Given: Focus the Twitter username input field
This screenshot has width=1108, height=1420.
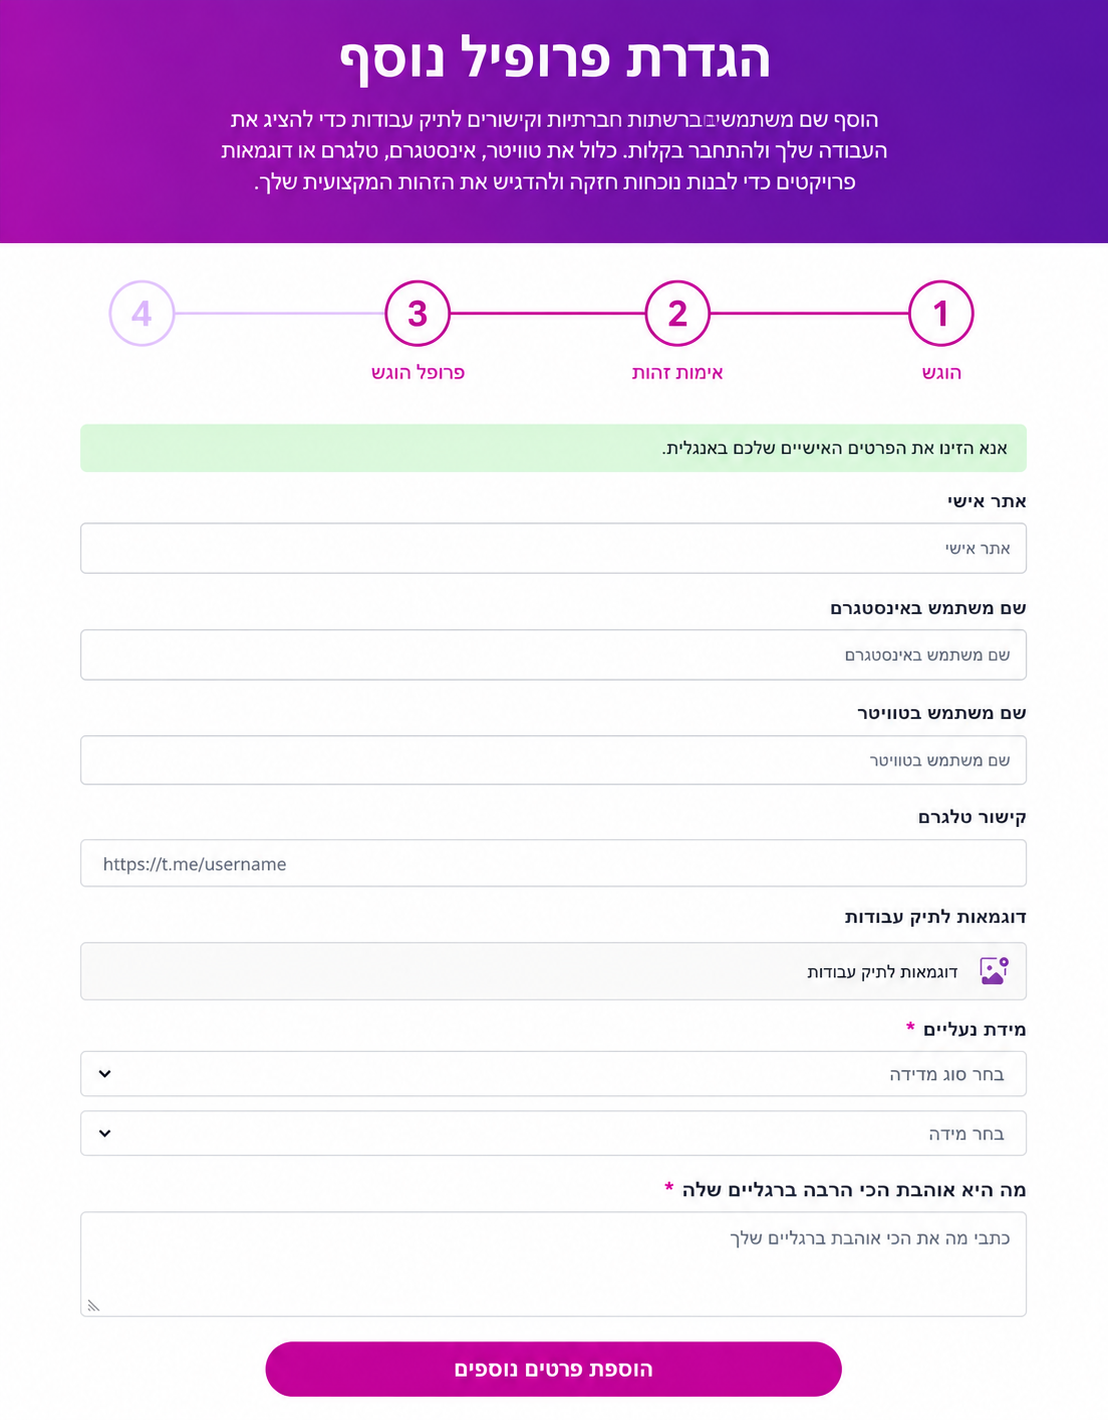Looking at the screenshot, I should (553, 760).
